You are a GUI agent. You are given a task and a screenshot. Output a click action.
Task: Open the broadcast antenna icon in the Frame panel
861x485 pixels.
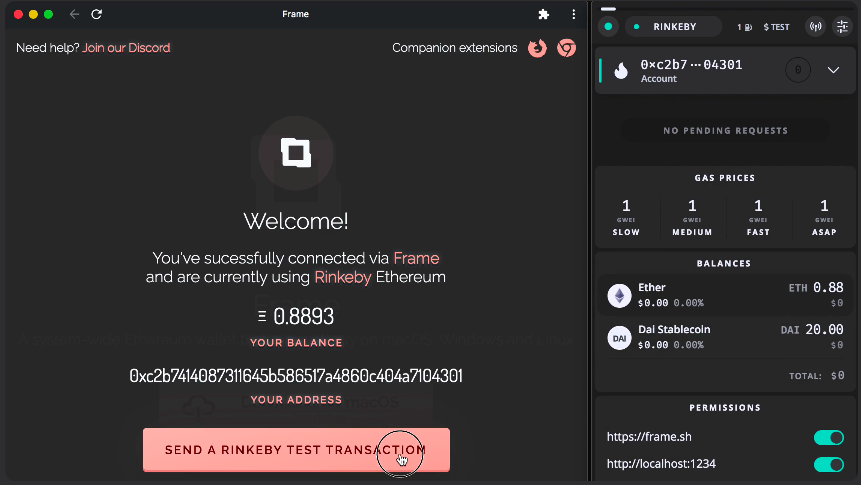[x=816, y=26]
